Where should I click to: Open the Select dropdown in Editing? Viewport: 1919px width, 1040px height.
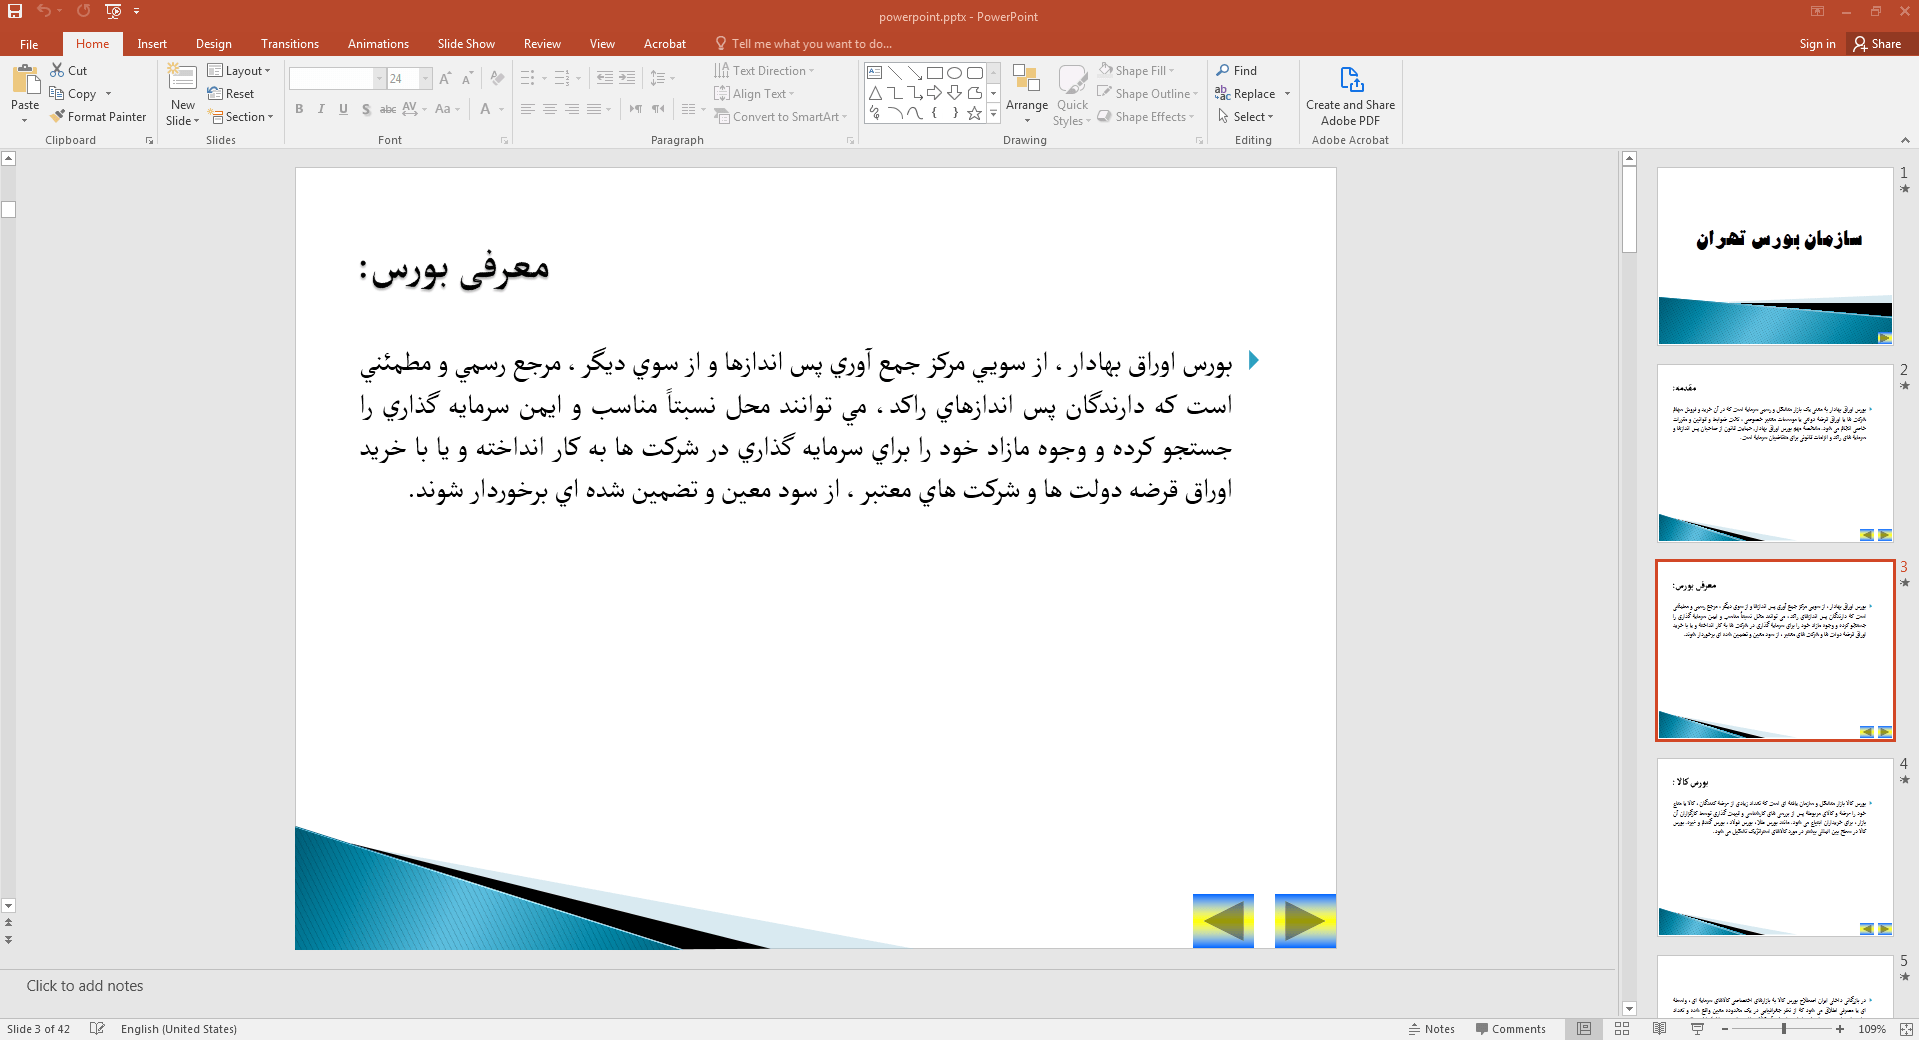click(1245, 117)
